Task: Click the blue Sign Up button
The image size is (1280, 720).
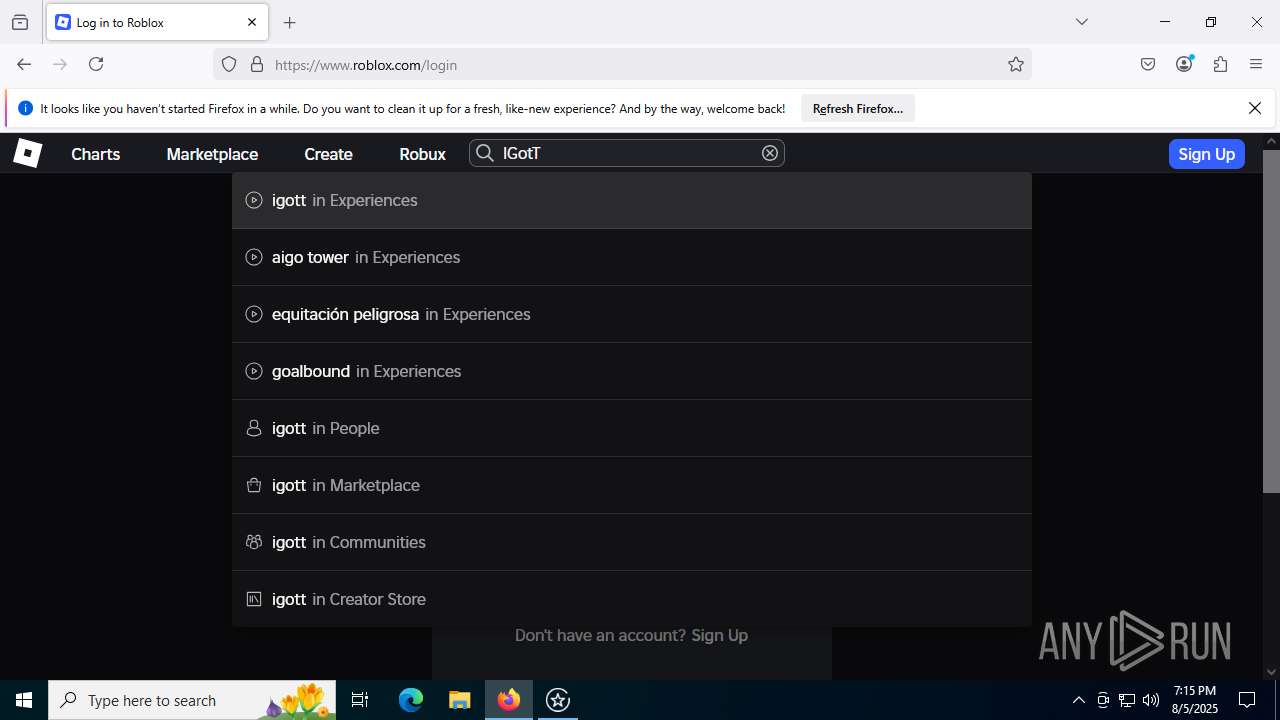Action: [x=1206, y=154]
